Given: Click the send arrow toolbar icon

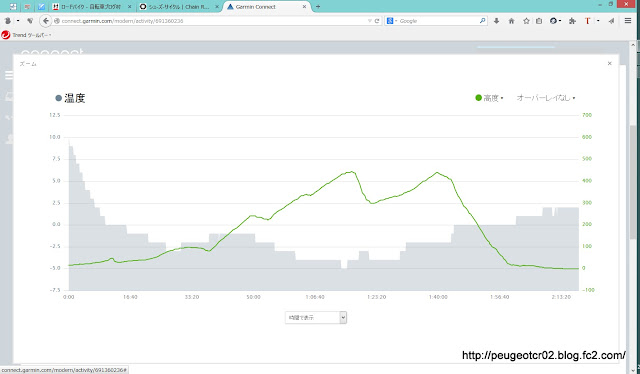Looking at the screenshot, I should [x=611, y=21].
